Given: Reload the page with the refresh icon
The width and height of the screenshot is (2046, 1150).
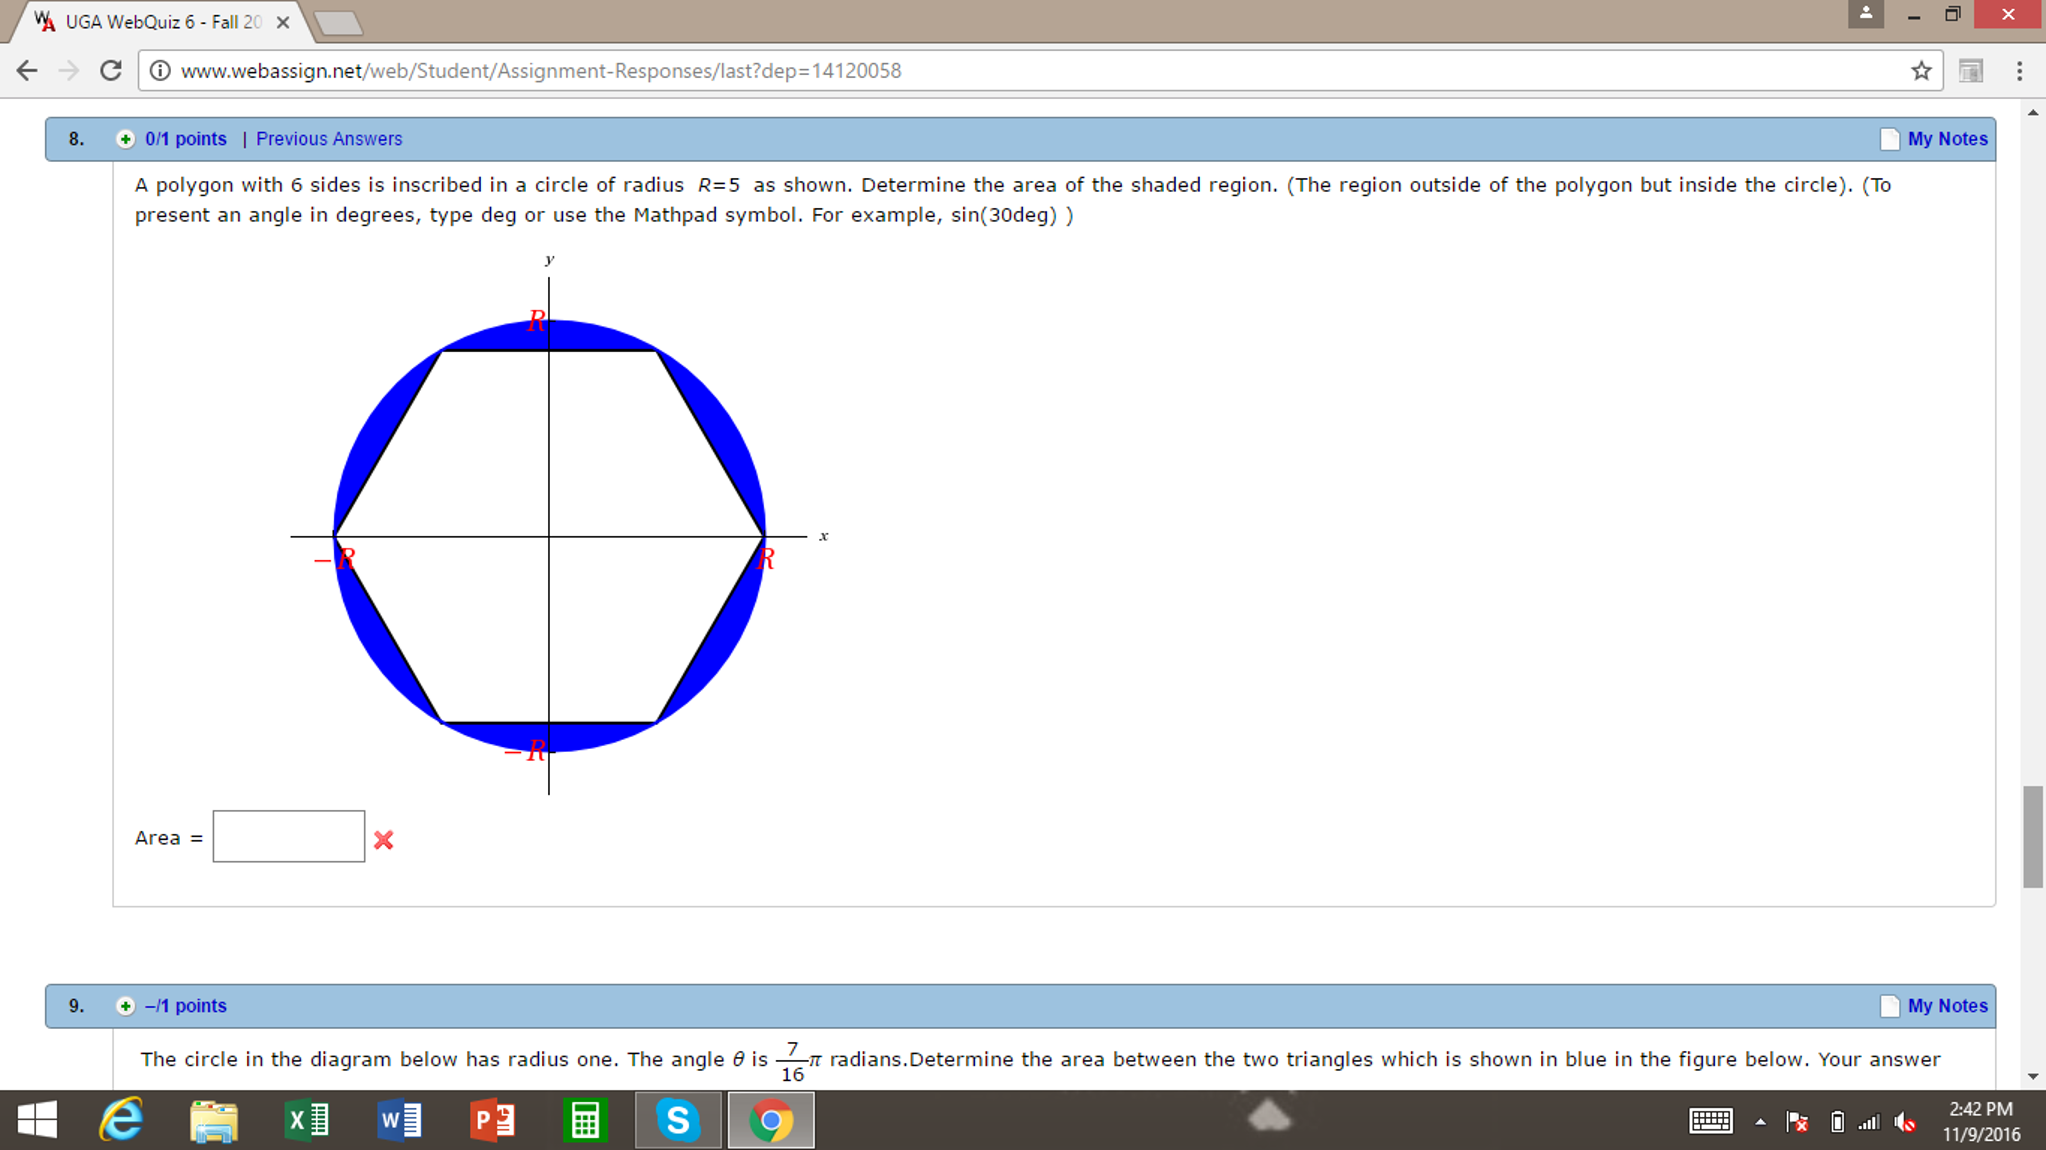Looking at the screenshot, I should (110, 70).
